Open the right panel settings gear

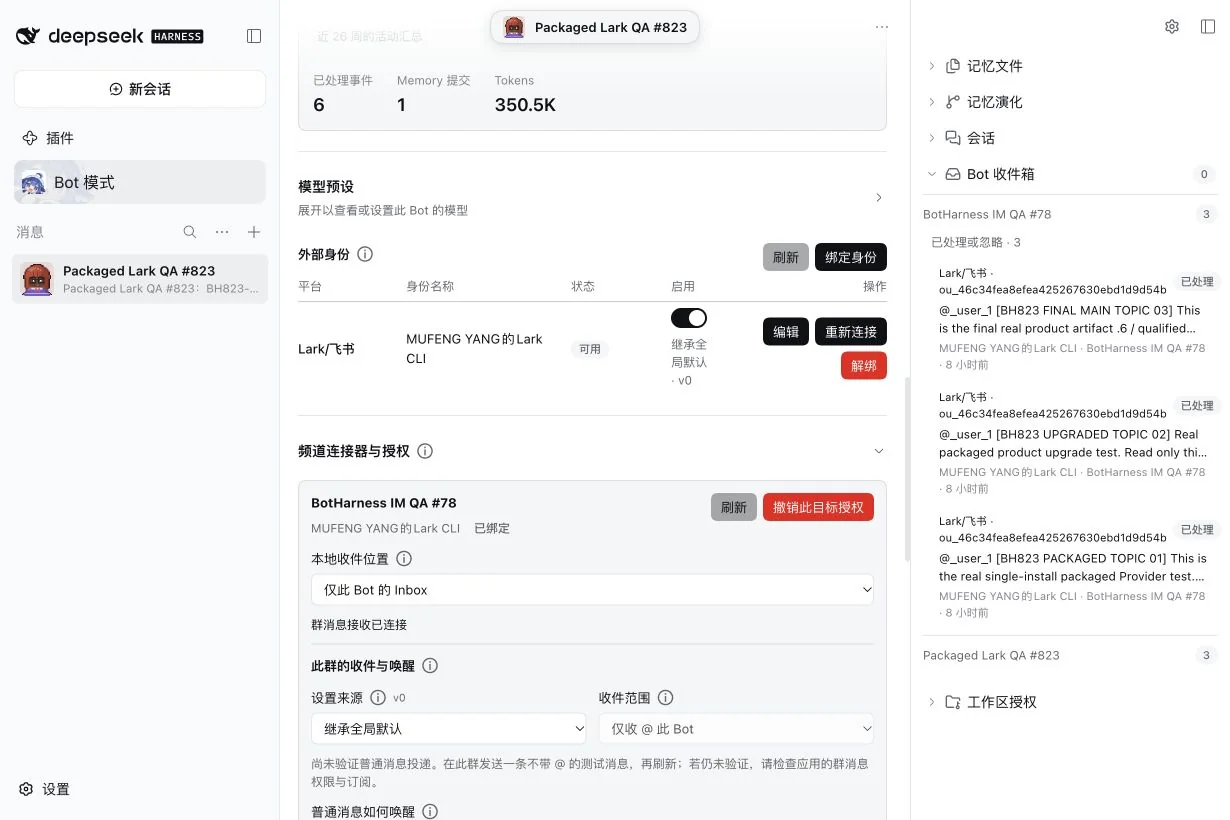click(1172, 27)
